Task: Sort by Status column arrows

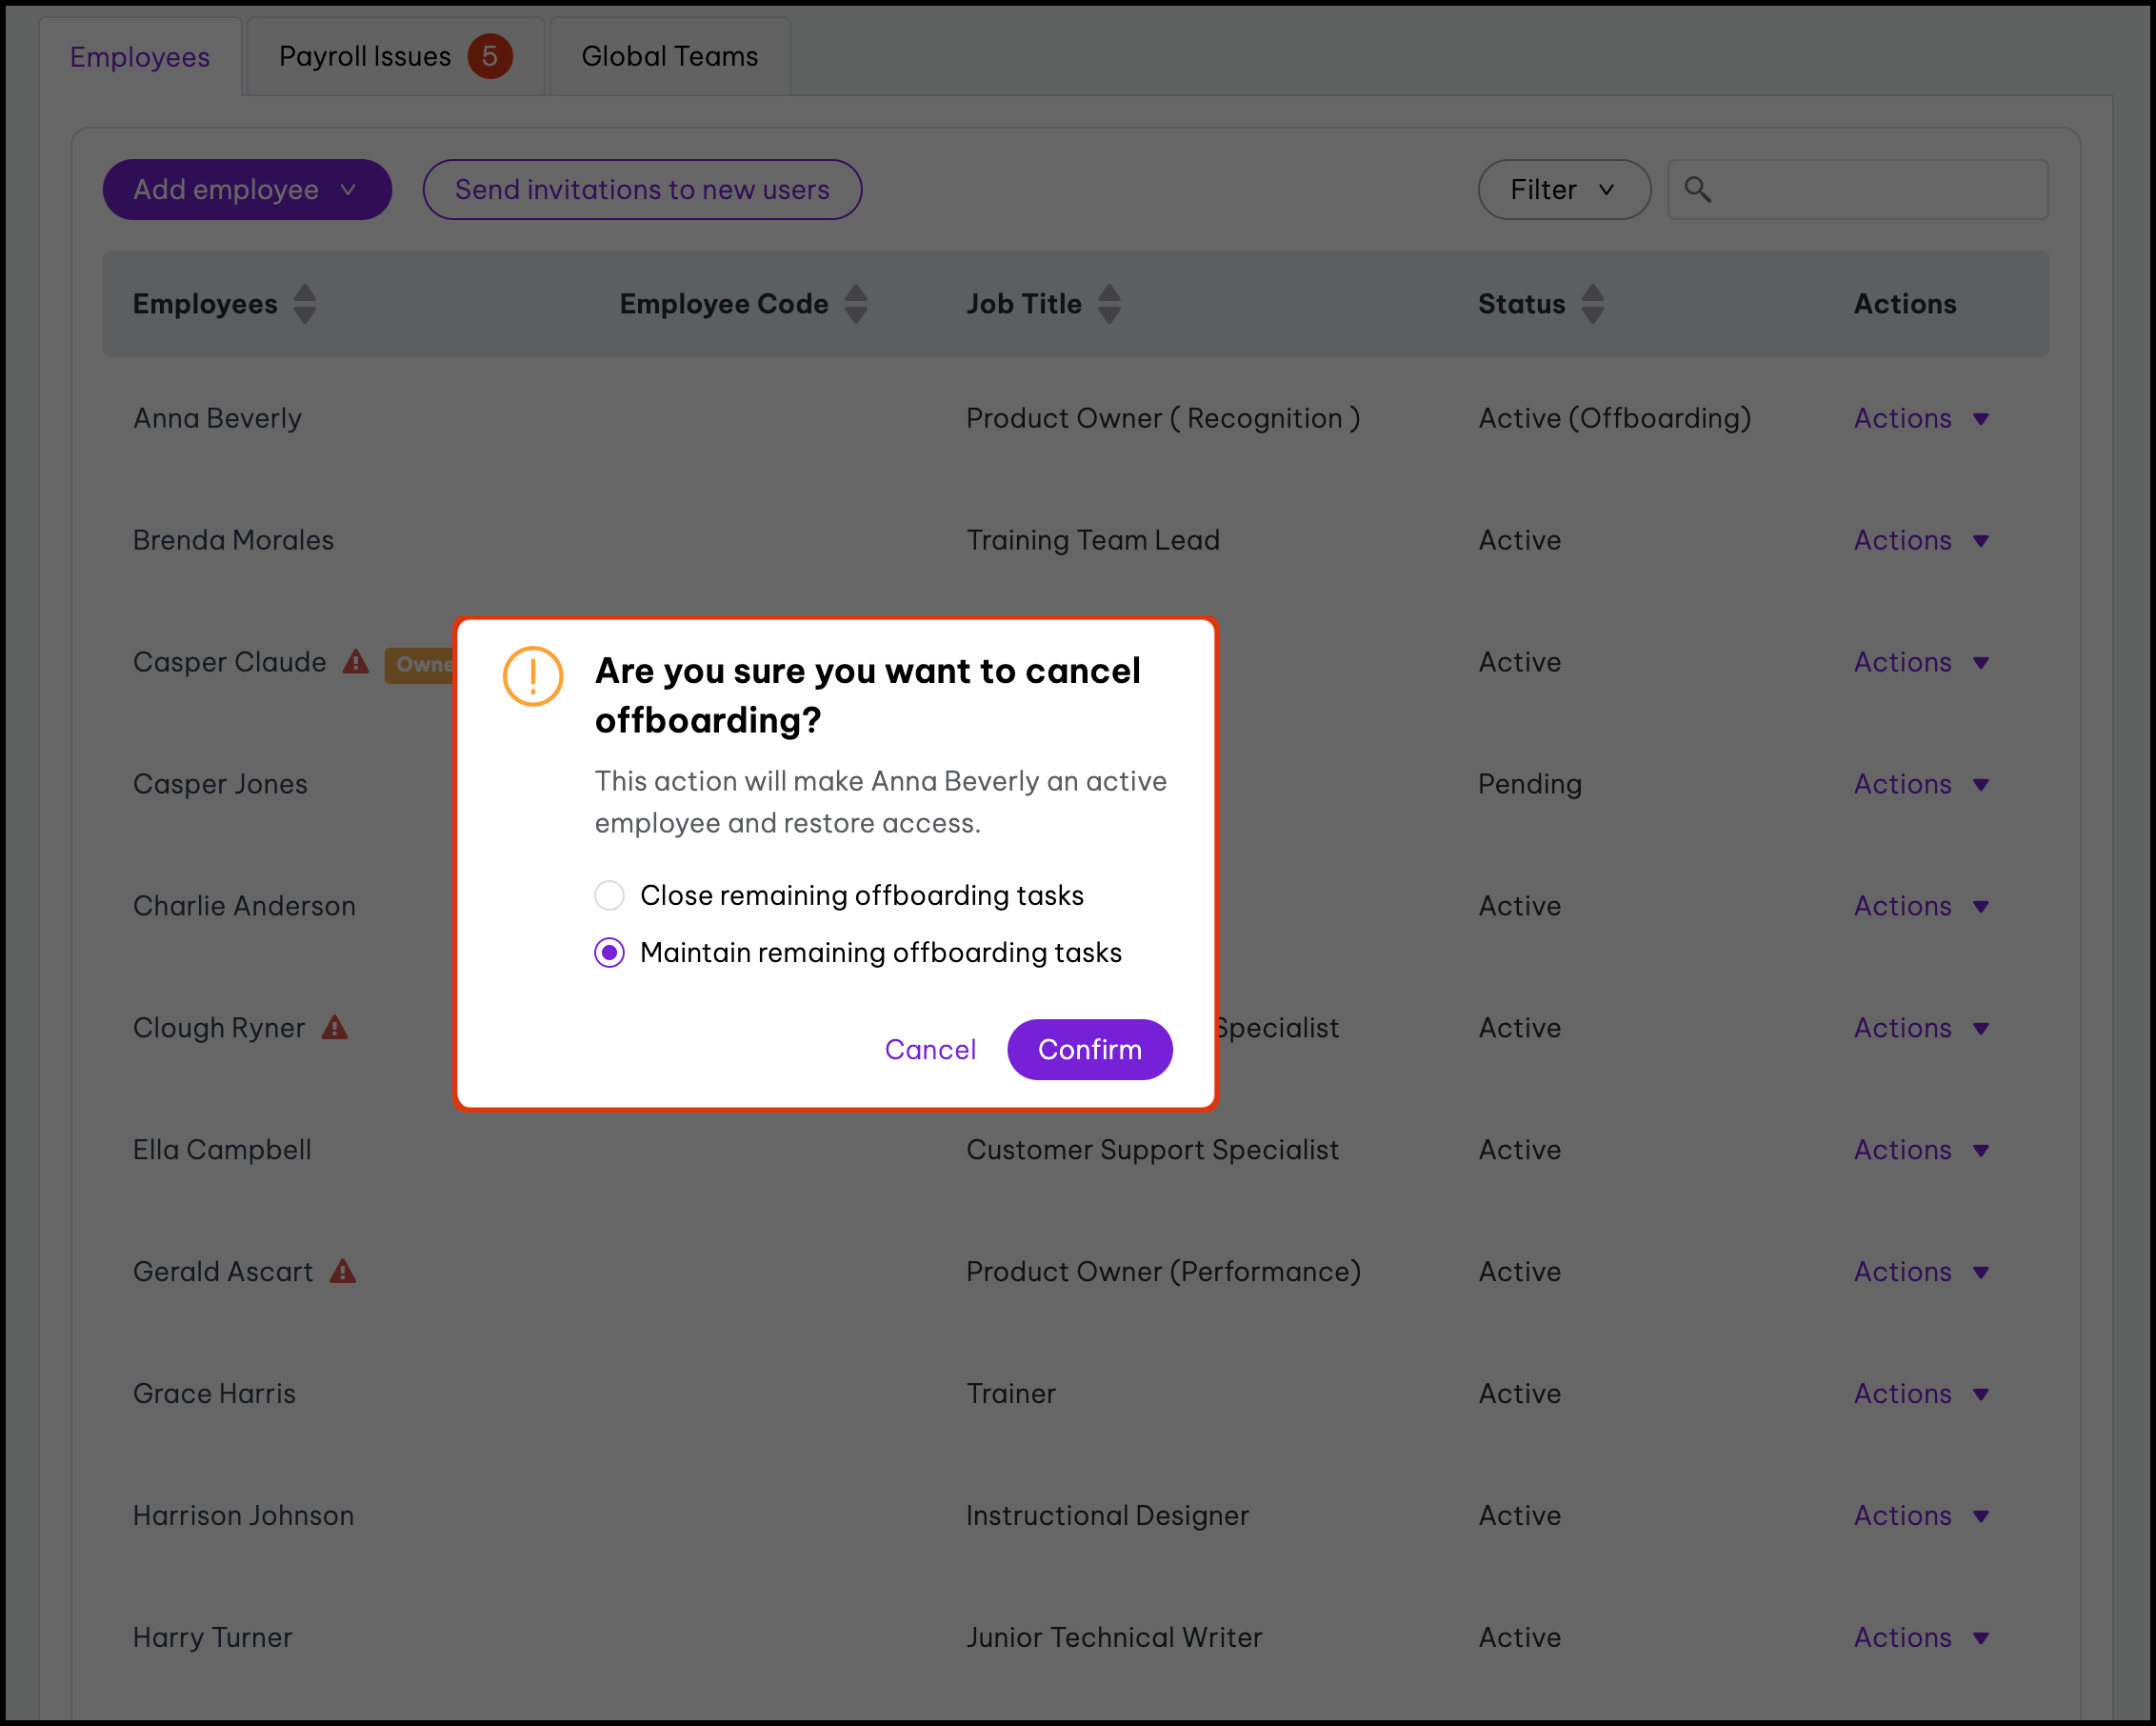Action: (1592, 304)
